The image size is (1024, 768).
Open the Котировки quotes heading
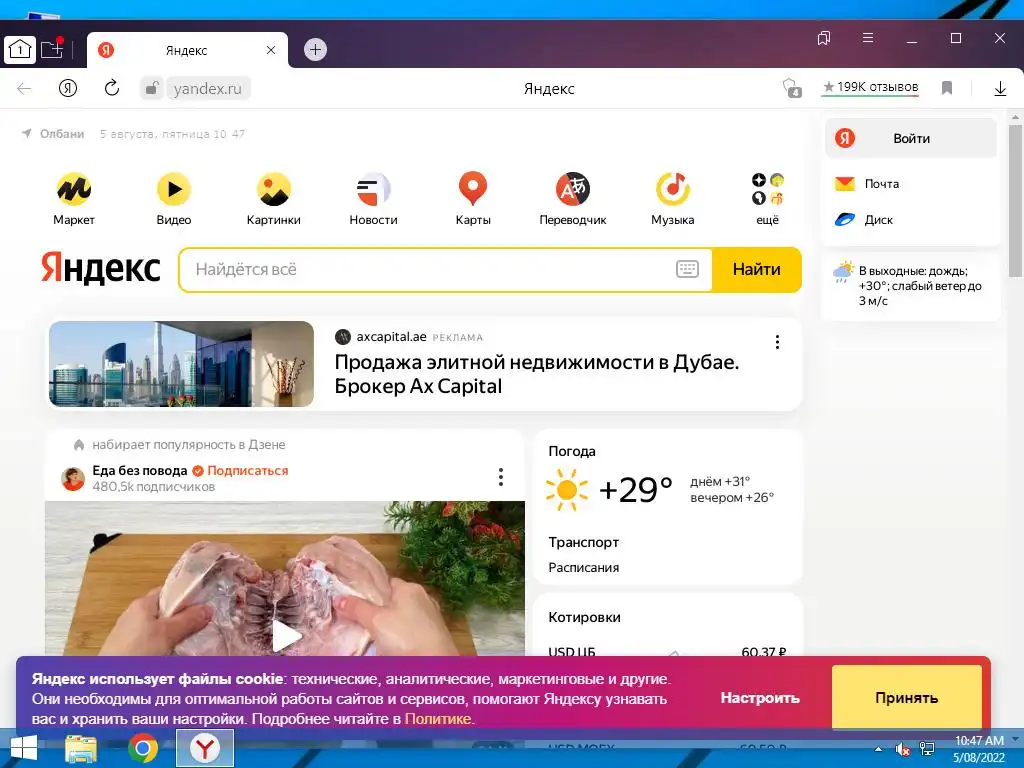click(x=584, y=617)
